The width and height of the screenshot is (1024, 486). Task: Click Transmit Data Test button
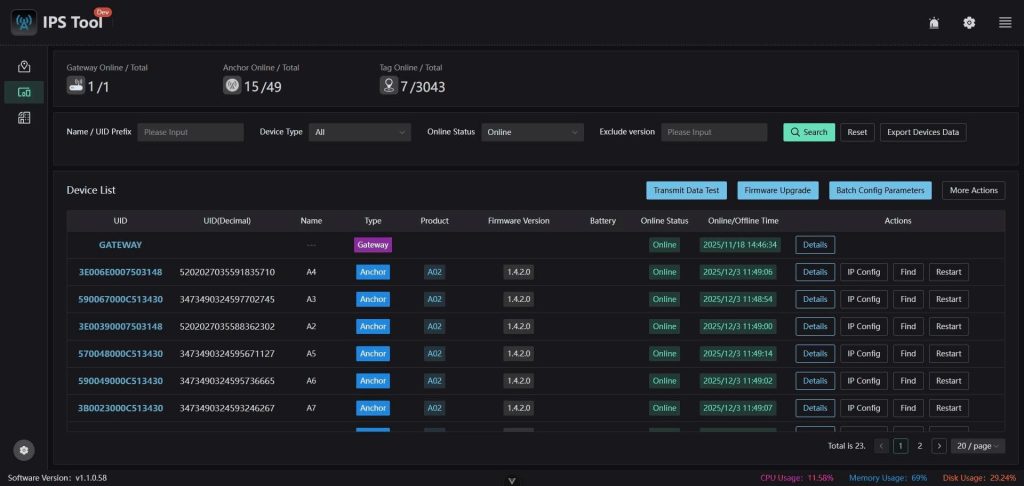686,190
